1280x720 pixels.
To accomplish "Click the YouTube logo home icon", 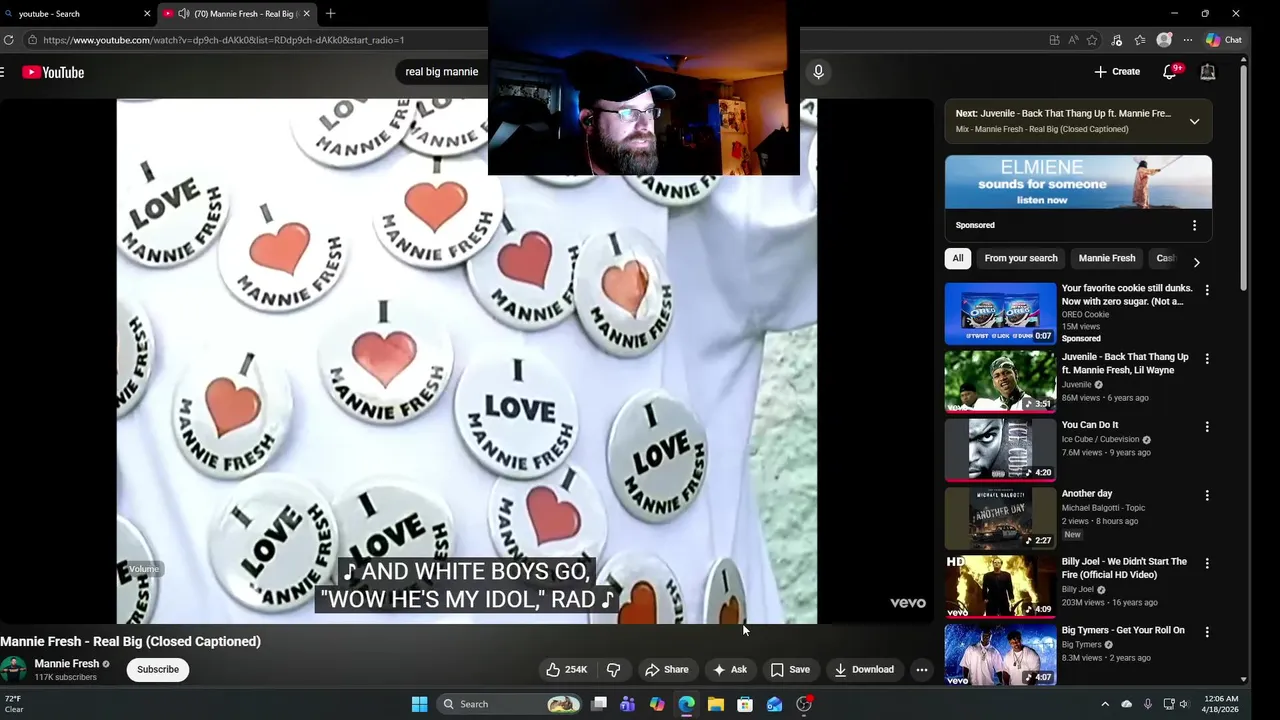I will (53, 72).
